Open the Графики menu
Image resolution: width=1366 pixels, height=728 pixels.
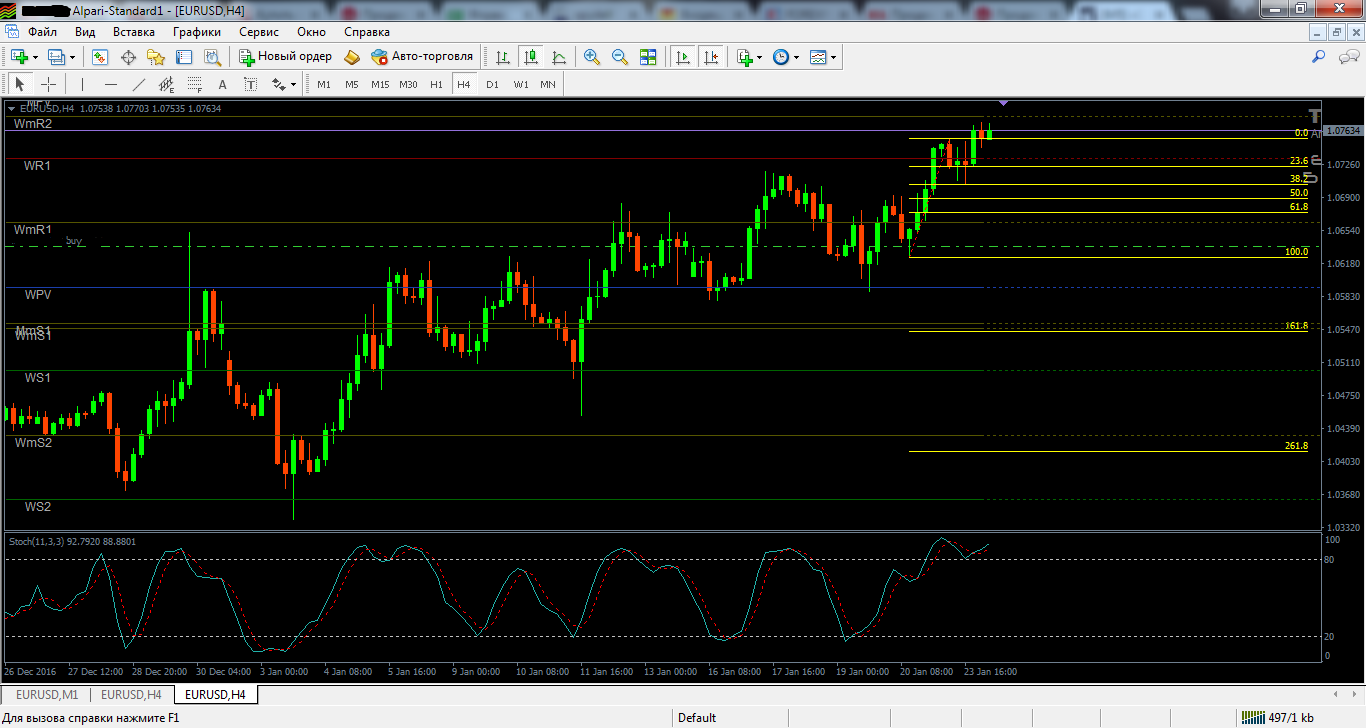click(196, 32)
